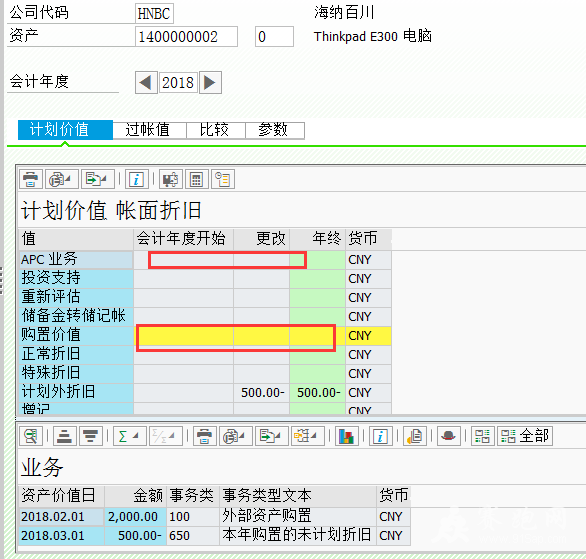This screenshot has width=586, height=559.
Task: Click the details magnifier icon in lower toolbar
Action: [31, 436]
